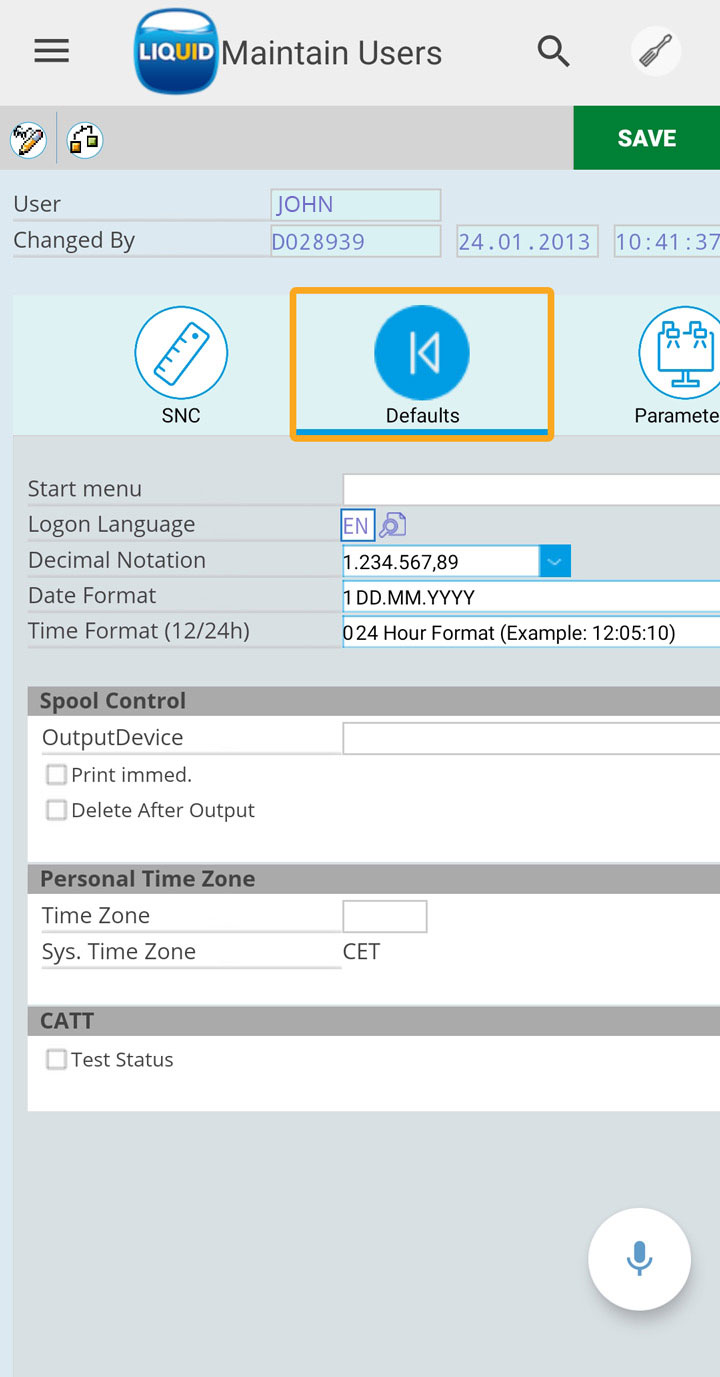Tap the microphone voice input button
This screenshot has height=1377, width=720.
coord(639,1259)
